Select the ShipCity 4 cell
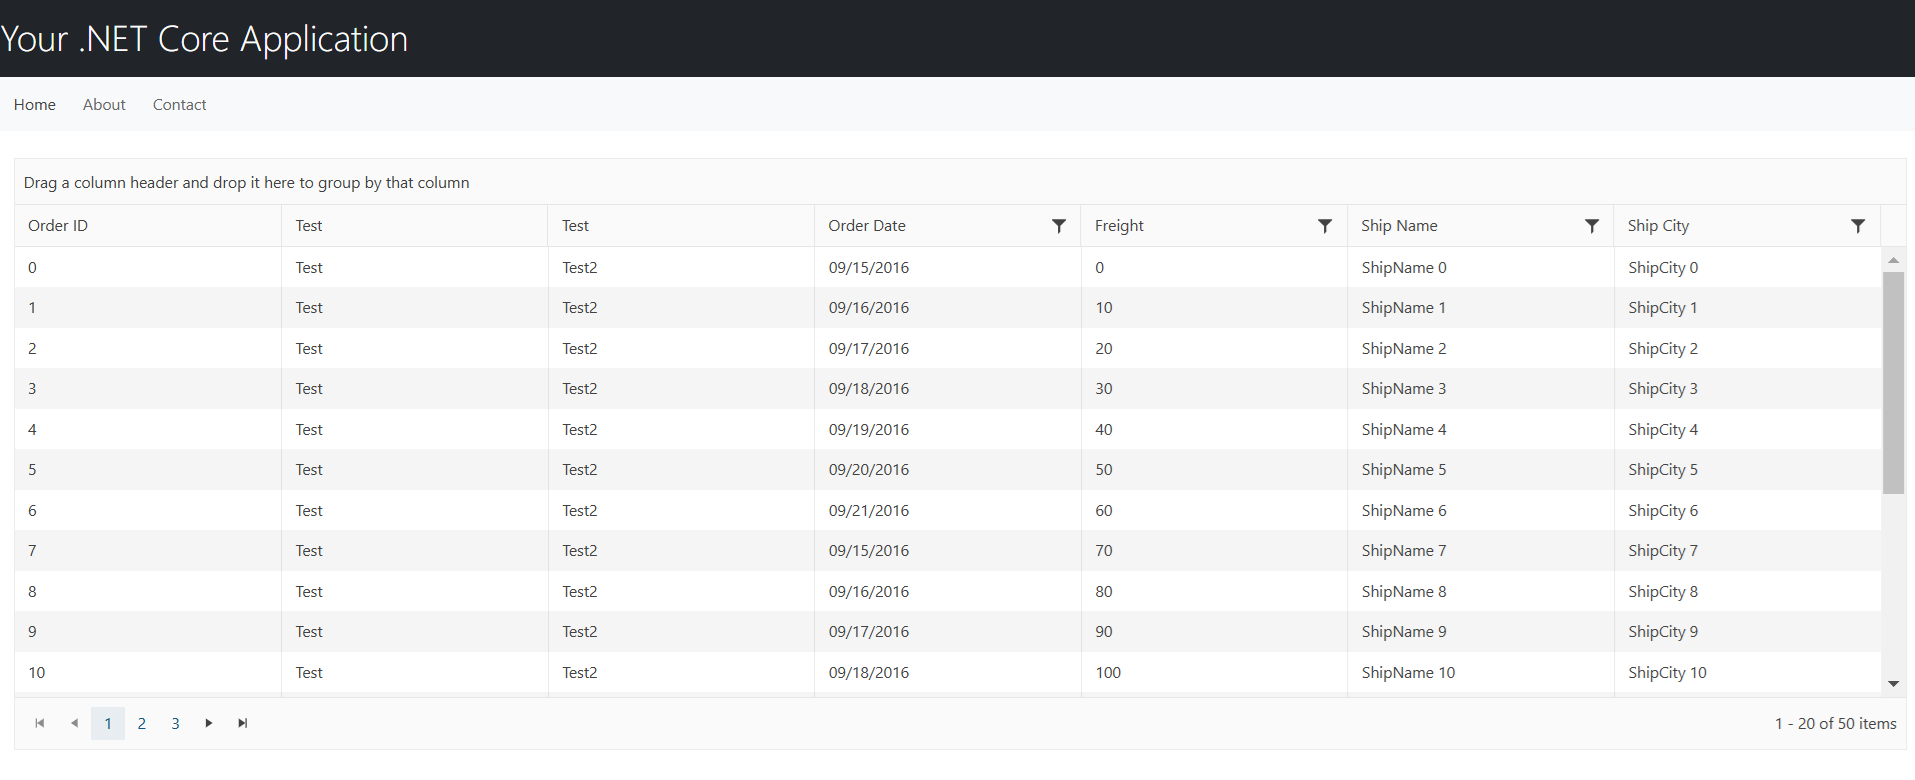Screen dimensions: 1915x780 [1747, 429]
